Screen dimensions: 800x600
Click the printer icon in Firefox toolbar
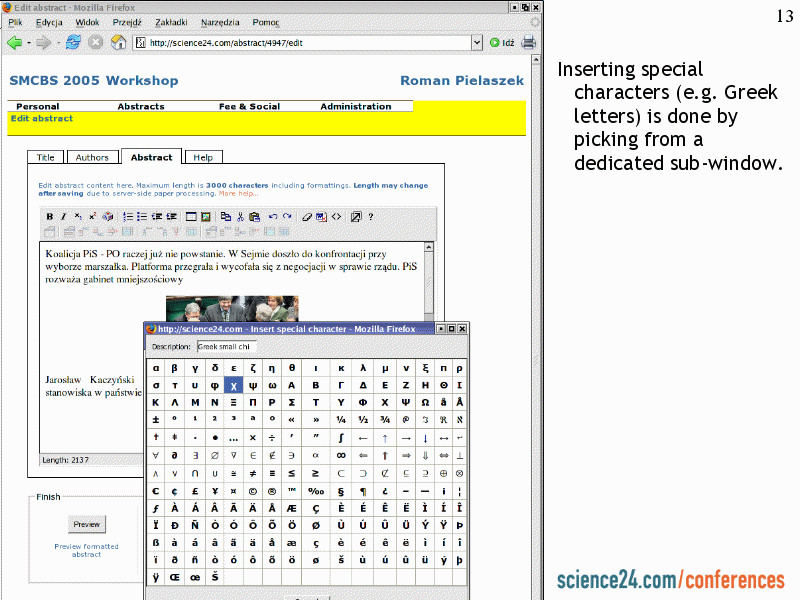(529, 42)
